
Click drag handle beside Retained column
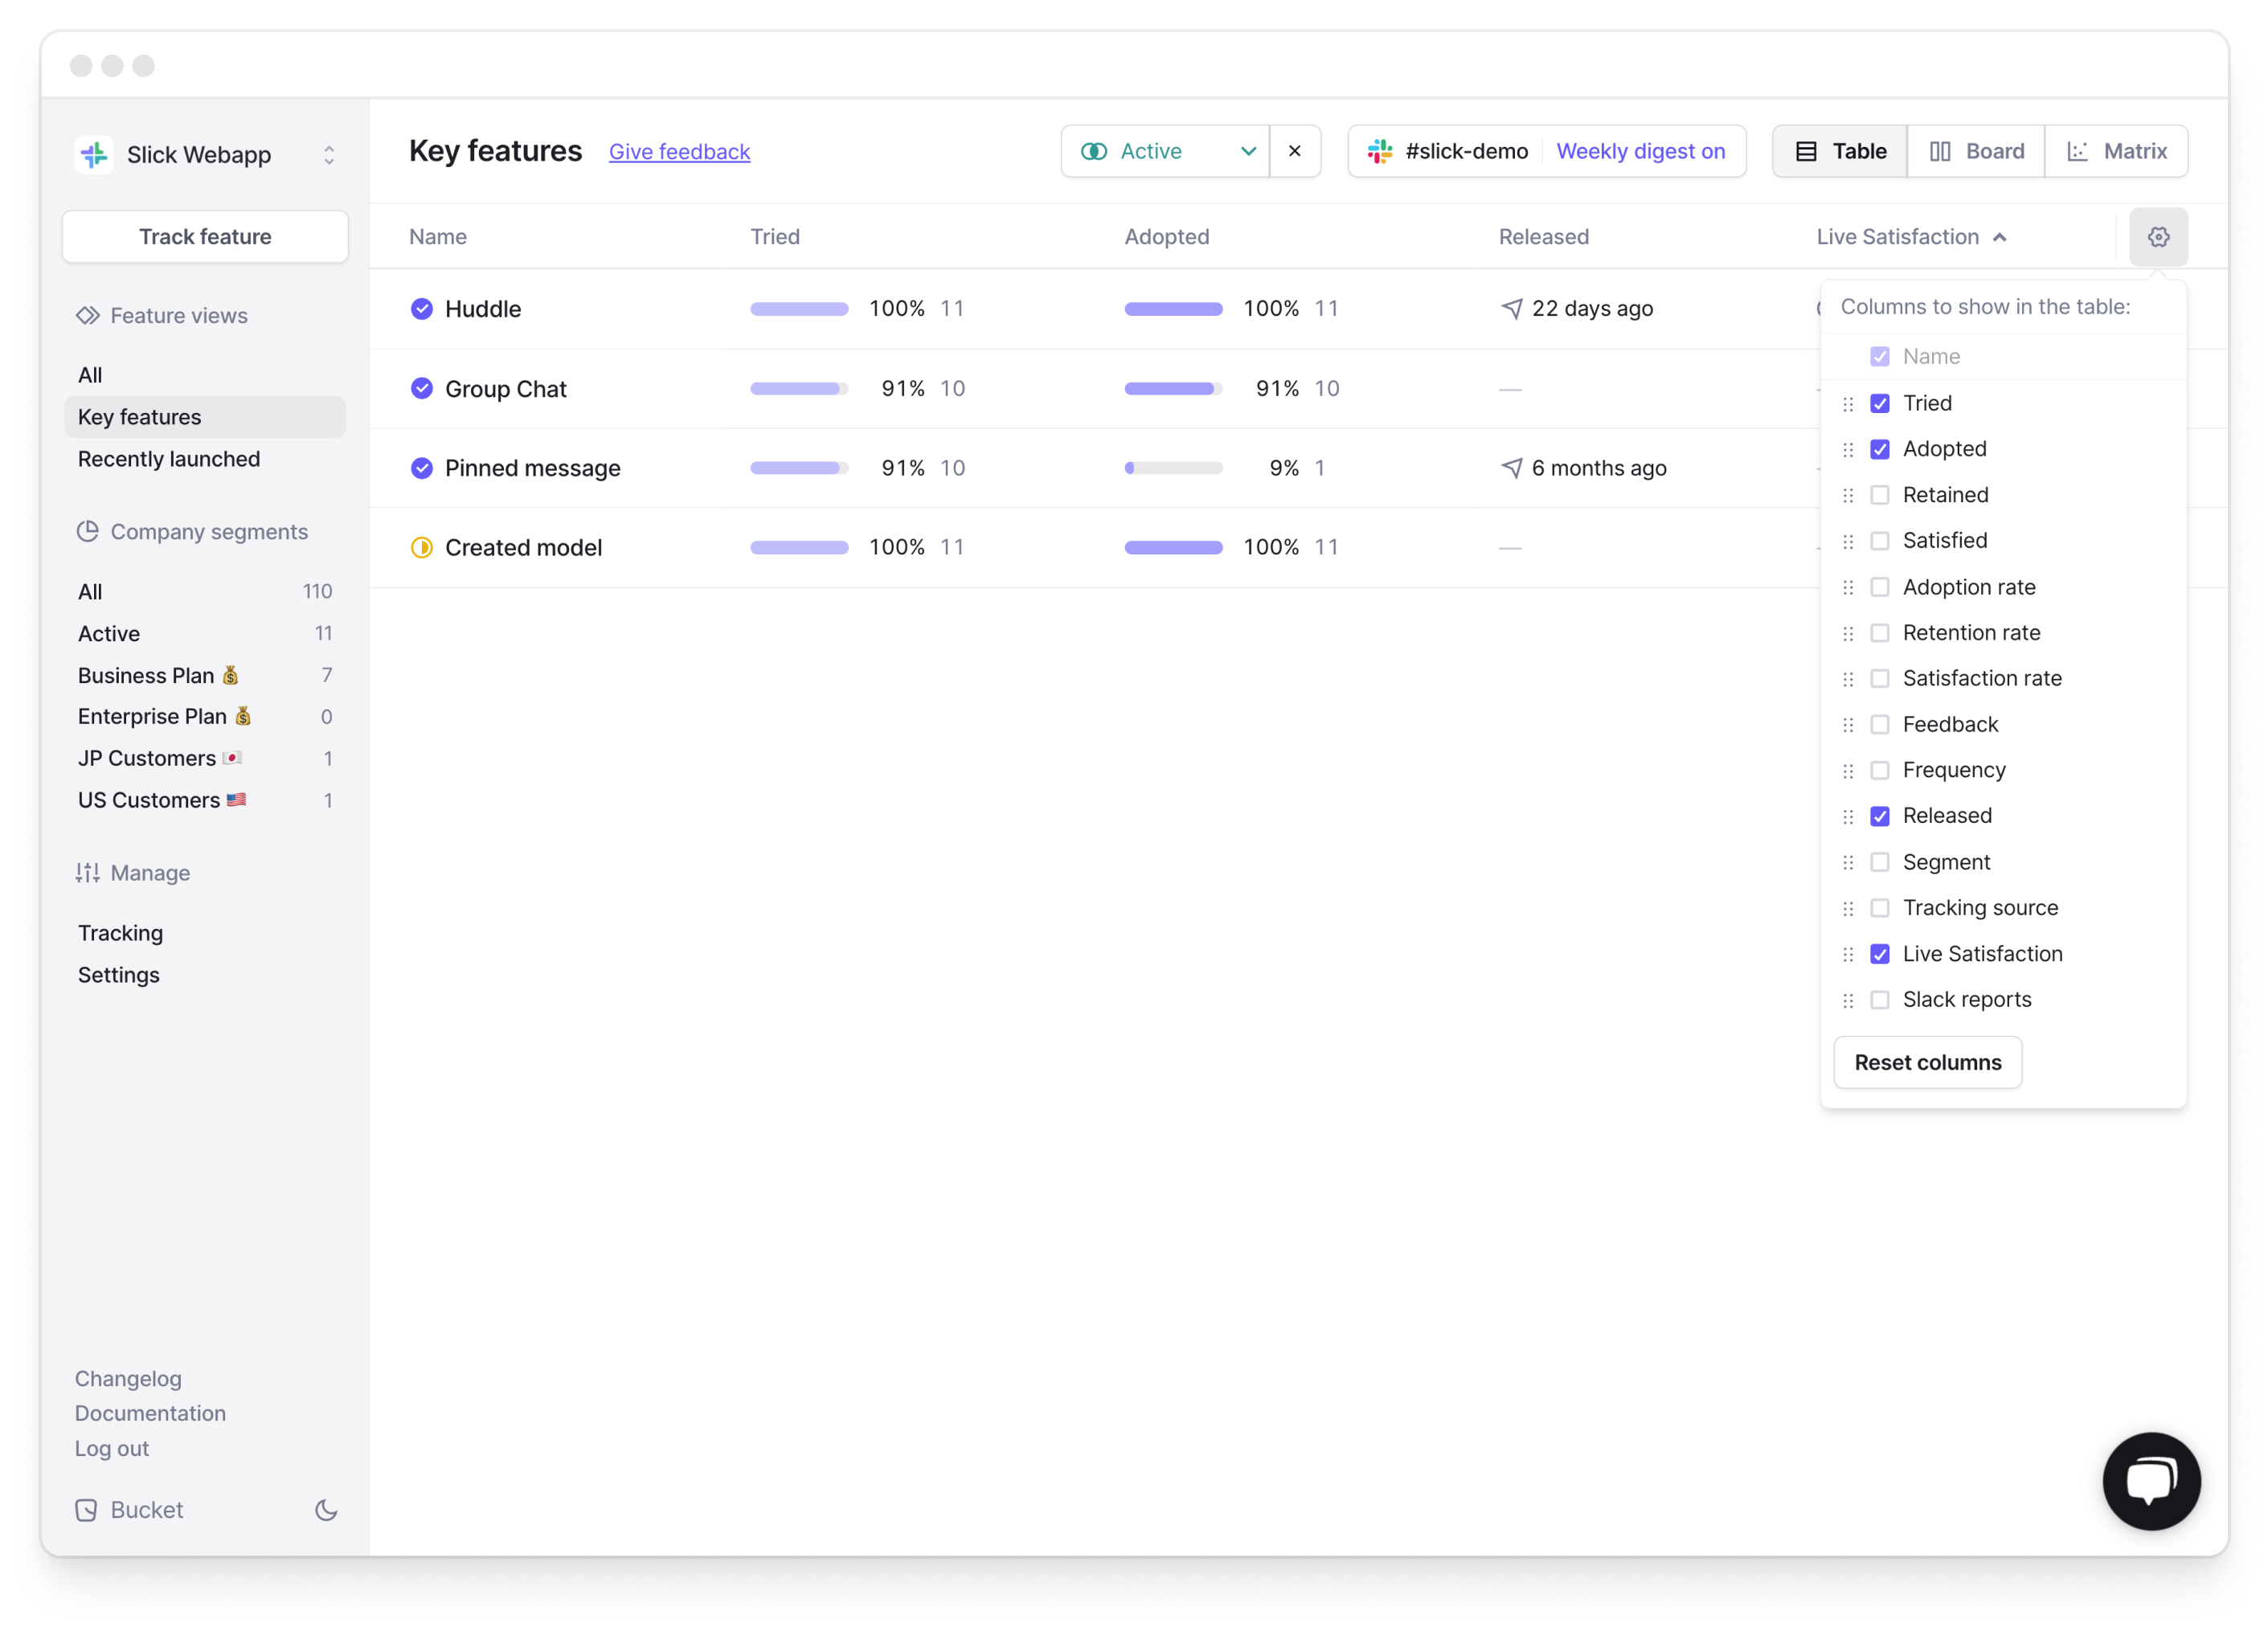tap(1848, 496)
